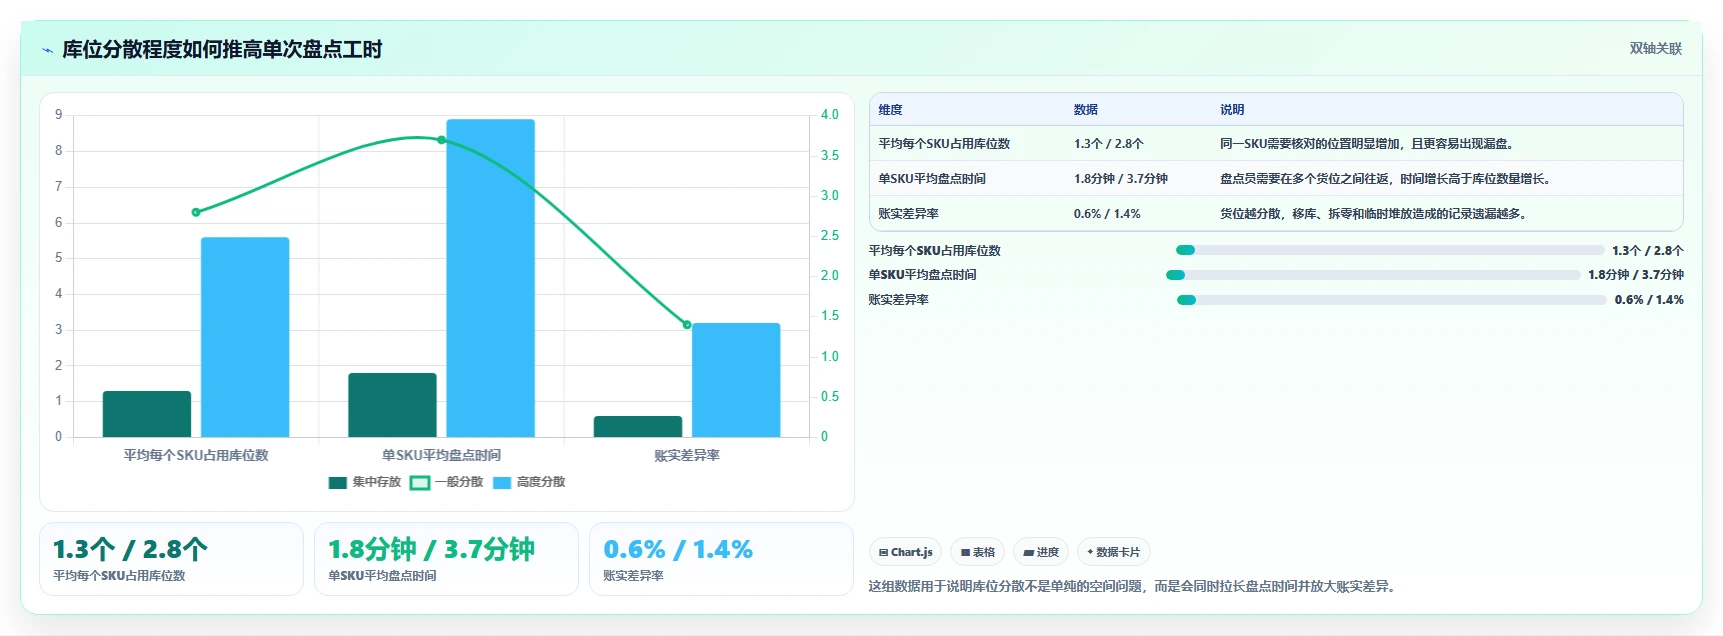This screenshot has width=1723, height=636.
Task: Click table cell 1.3个 / 2.8个
Action: tap(1109, 144)
